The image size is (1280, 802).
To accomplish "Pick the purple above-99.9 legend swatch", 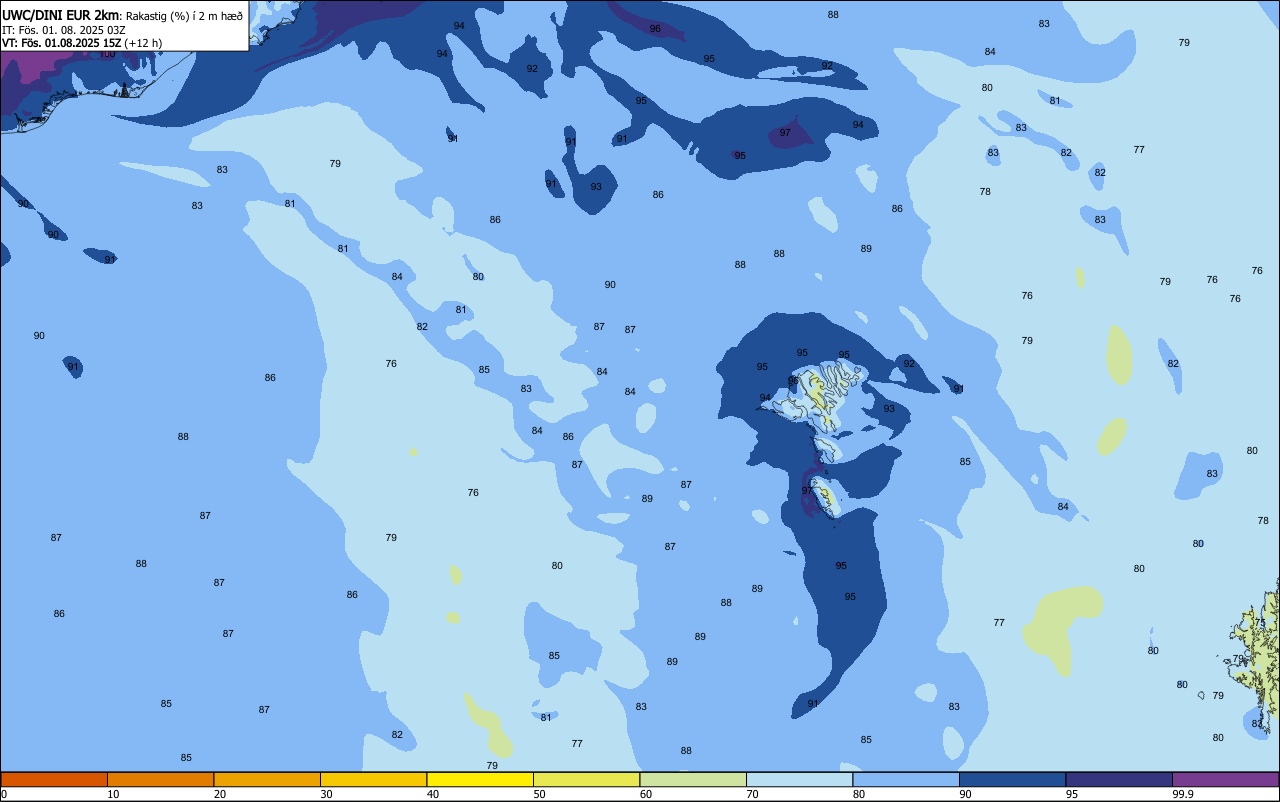I will click(1225, 779).
